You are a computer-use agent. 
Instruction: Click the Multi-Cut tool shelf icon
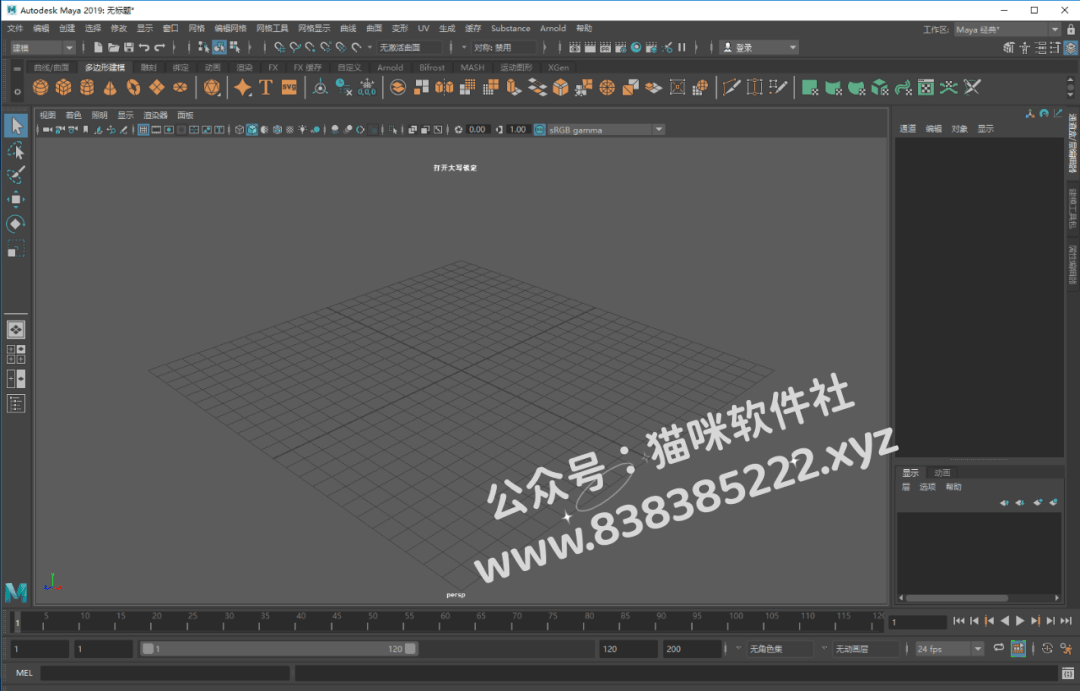[731, 87]
